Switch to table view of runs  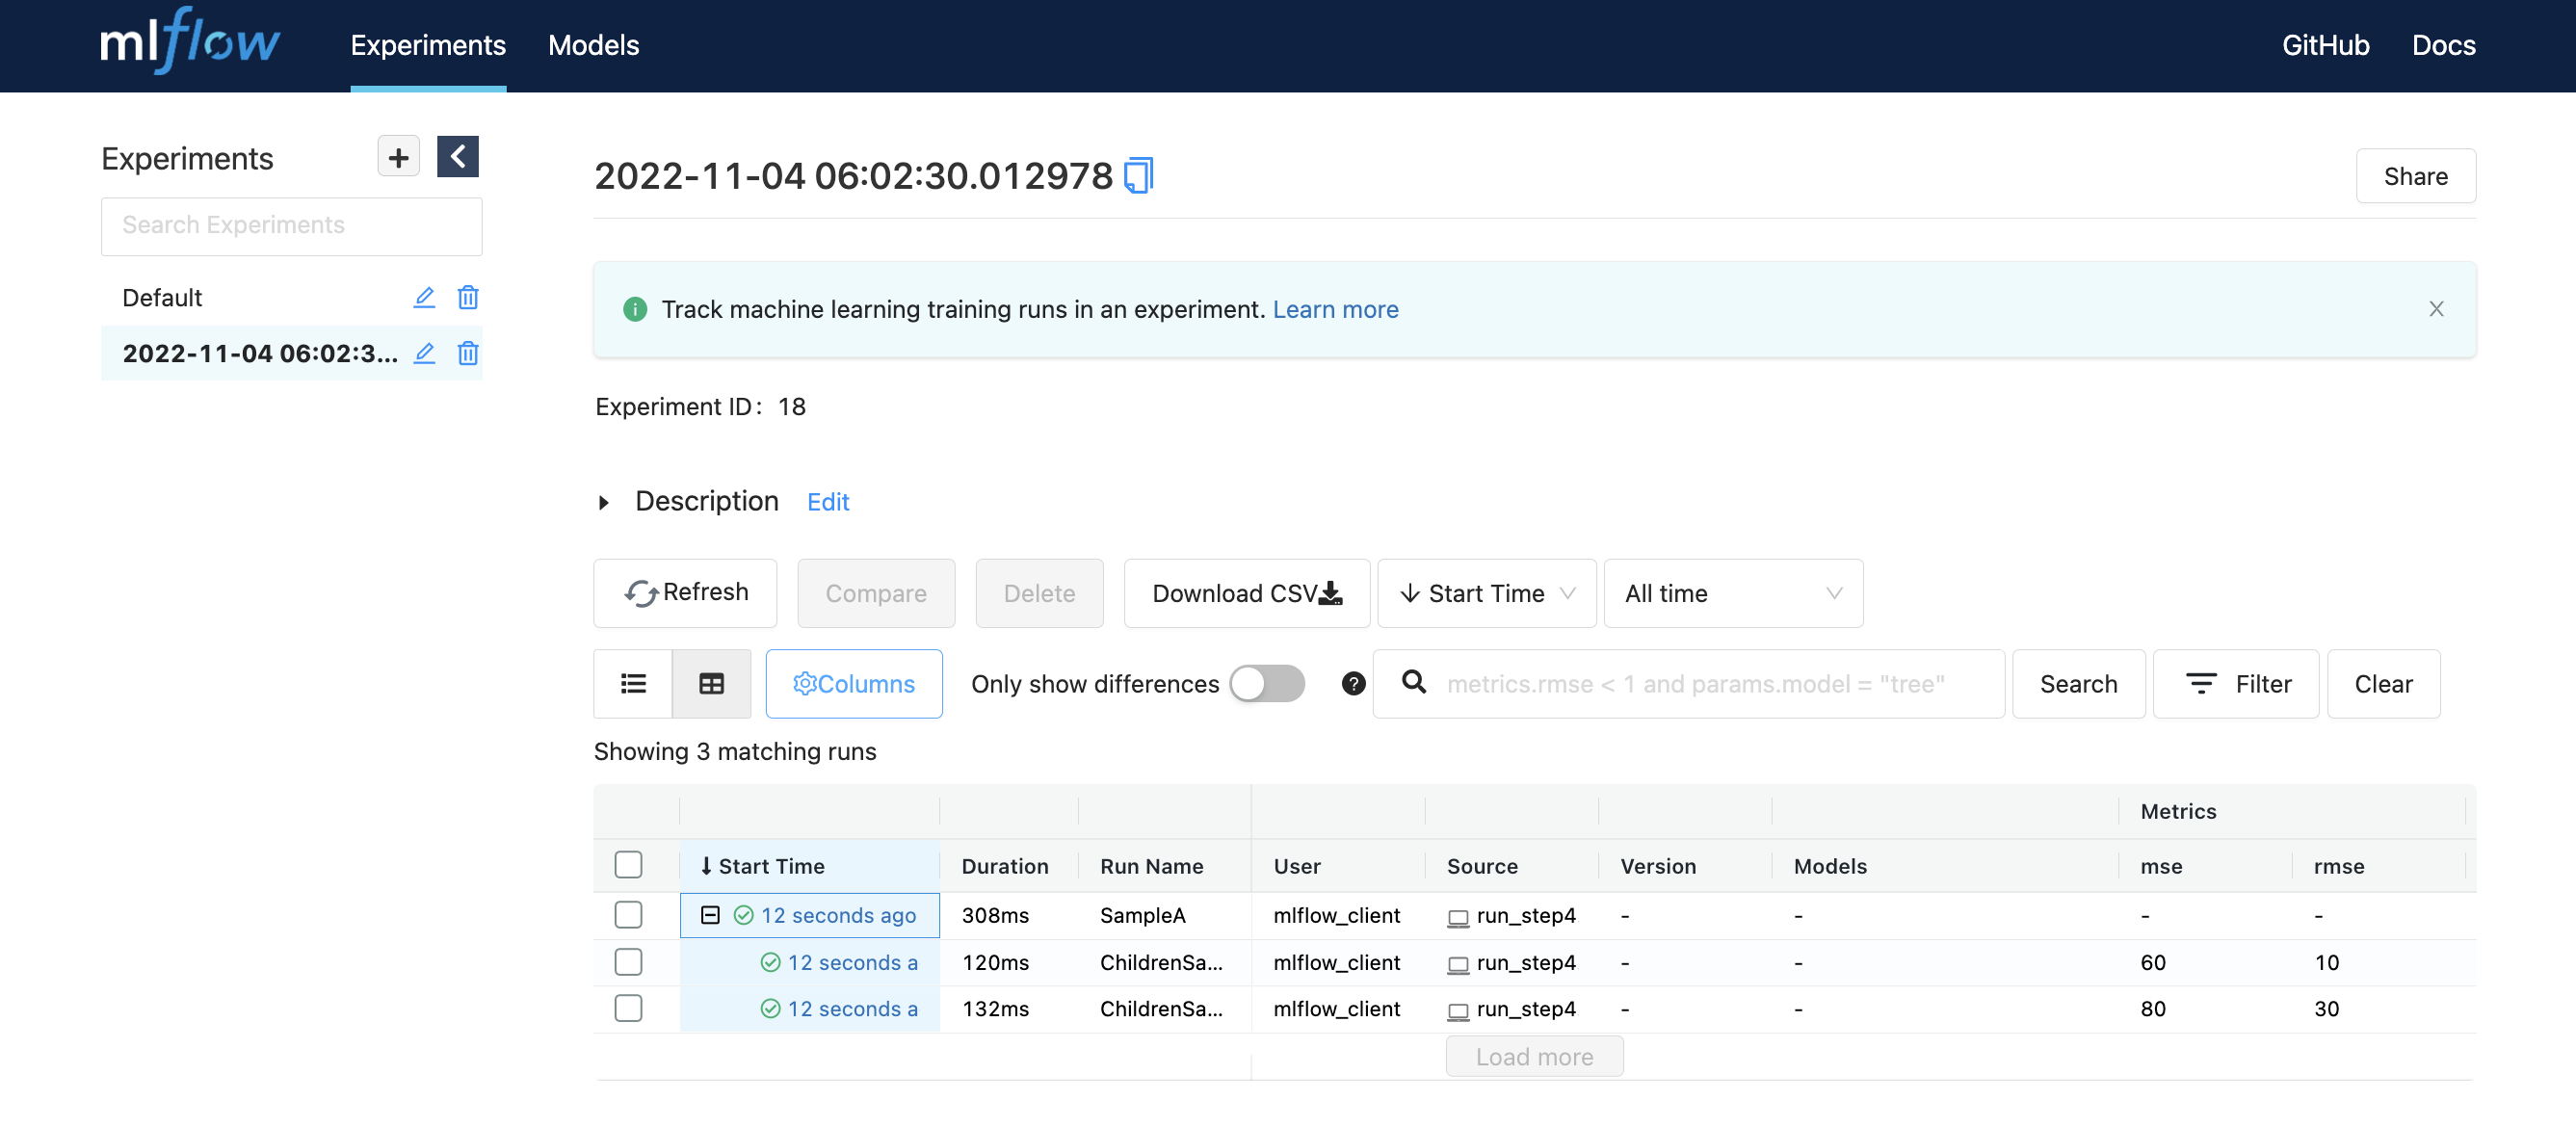711,683
